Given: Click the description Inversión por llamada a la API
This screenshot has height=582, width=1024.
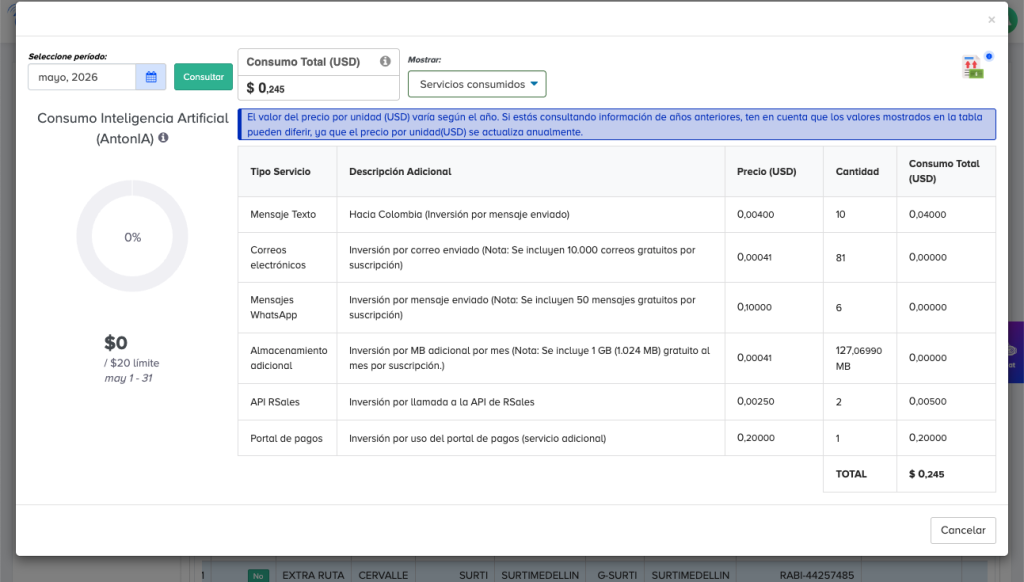Looking at the screenshot, I should click(x=441, y=402).
